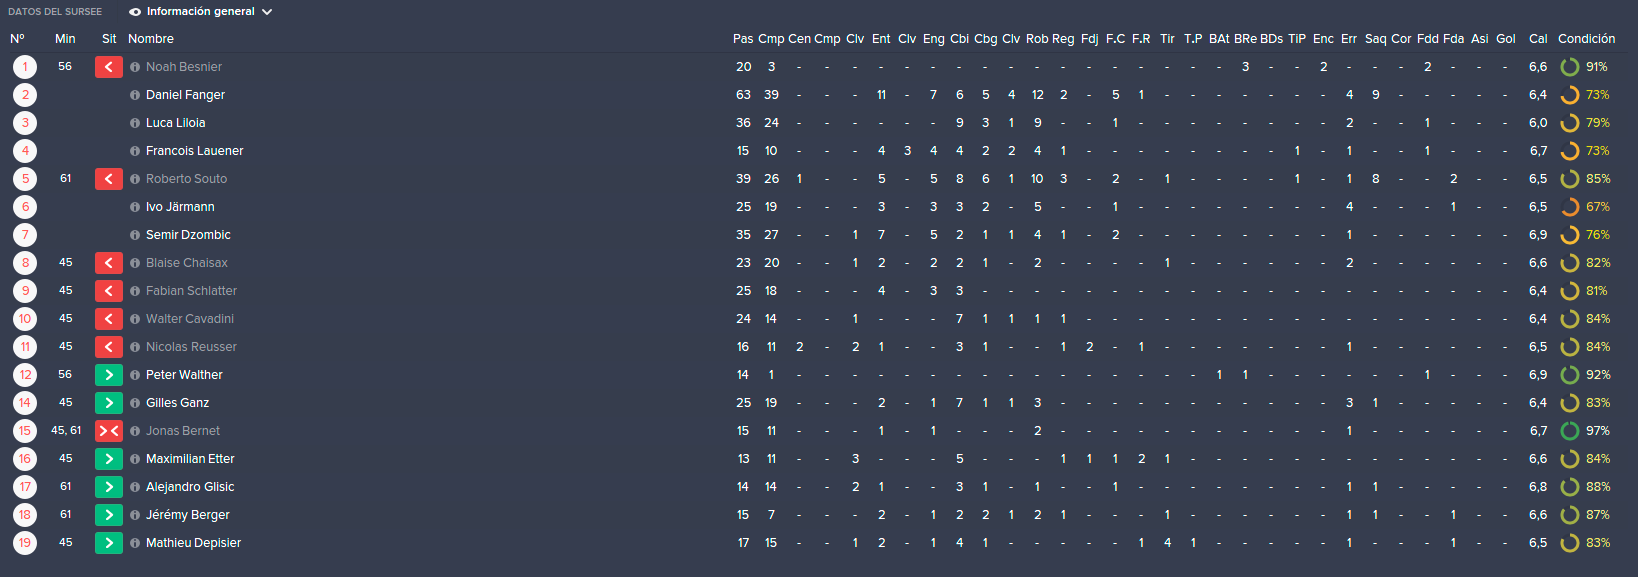Screen dimensions: 1638x577
Task: Open player profile of Francois Lauener
Action: [195, 151]
